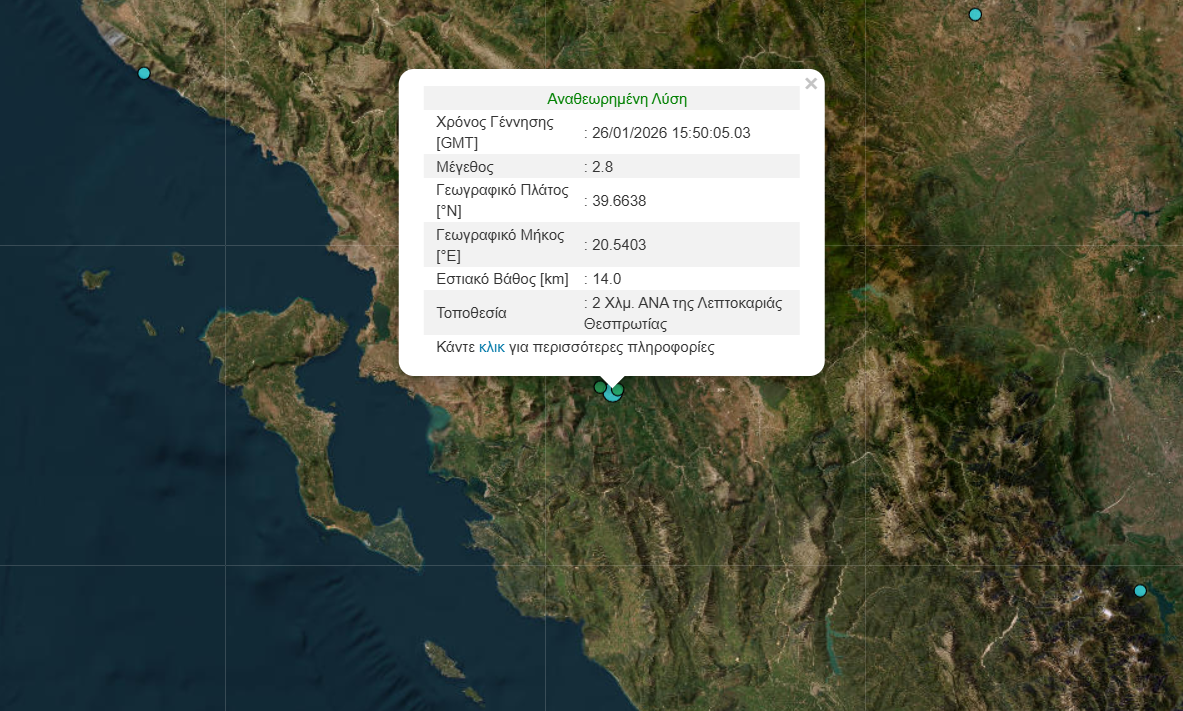The image size is (1183, 711).
Task: Select the cyan earthquake marker at the top-right map edge
Action: [975, 14]
